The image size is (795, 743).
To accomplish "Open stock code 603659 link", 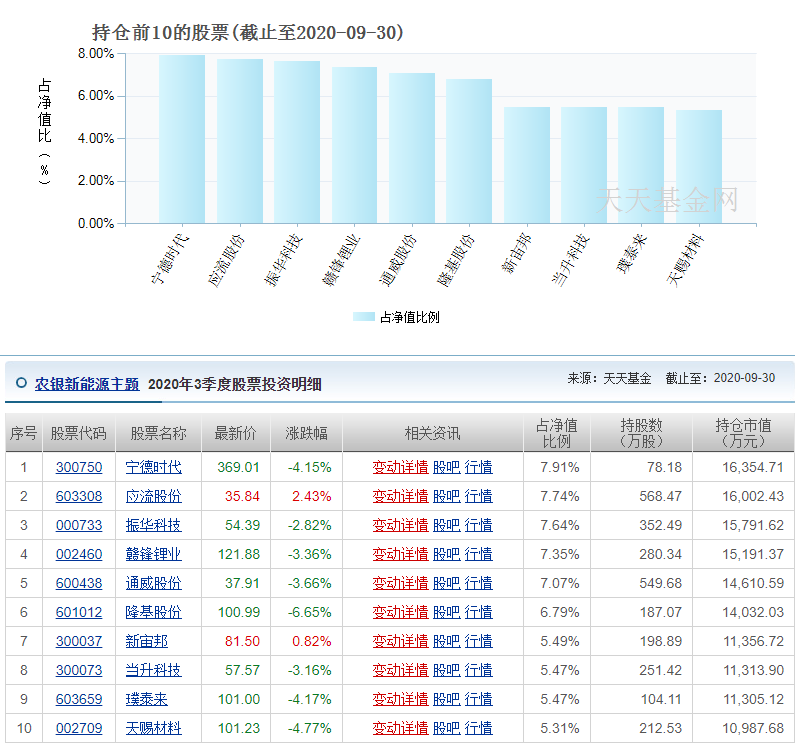I will [x=79, y=699].
